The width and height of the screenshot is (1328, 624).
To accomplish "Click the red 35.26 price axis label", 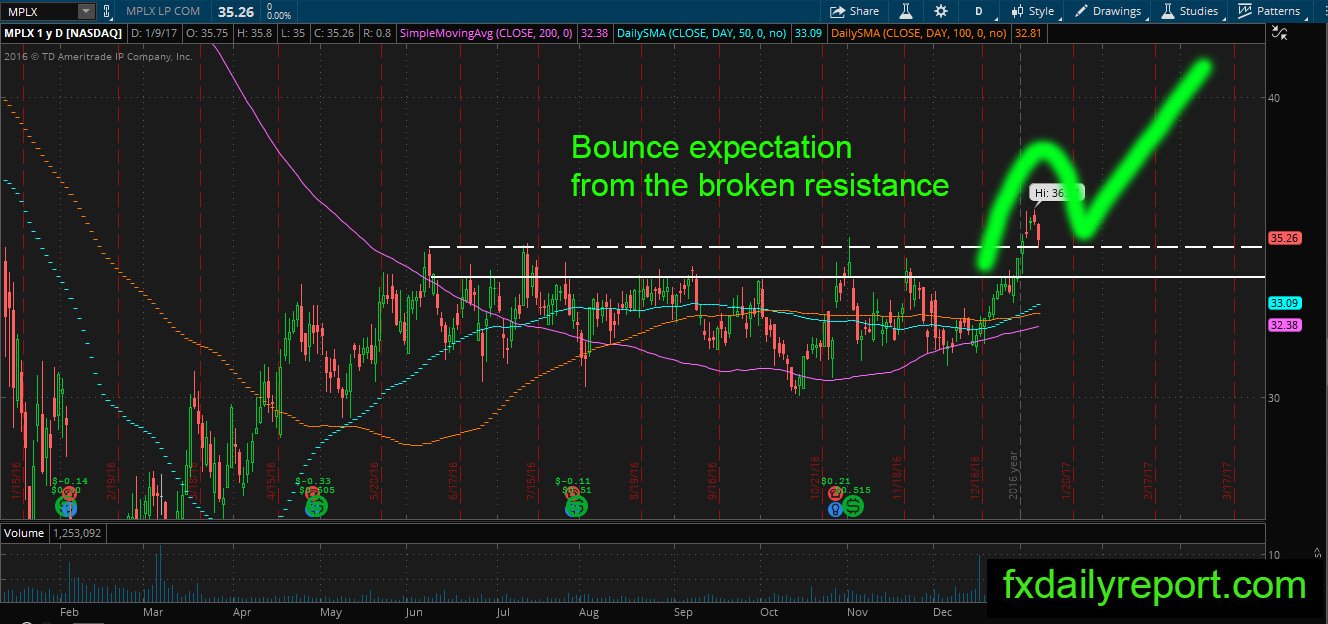I will coord(1283,239).
